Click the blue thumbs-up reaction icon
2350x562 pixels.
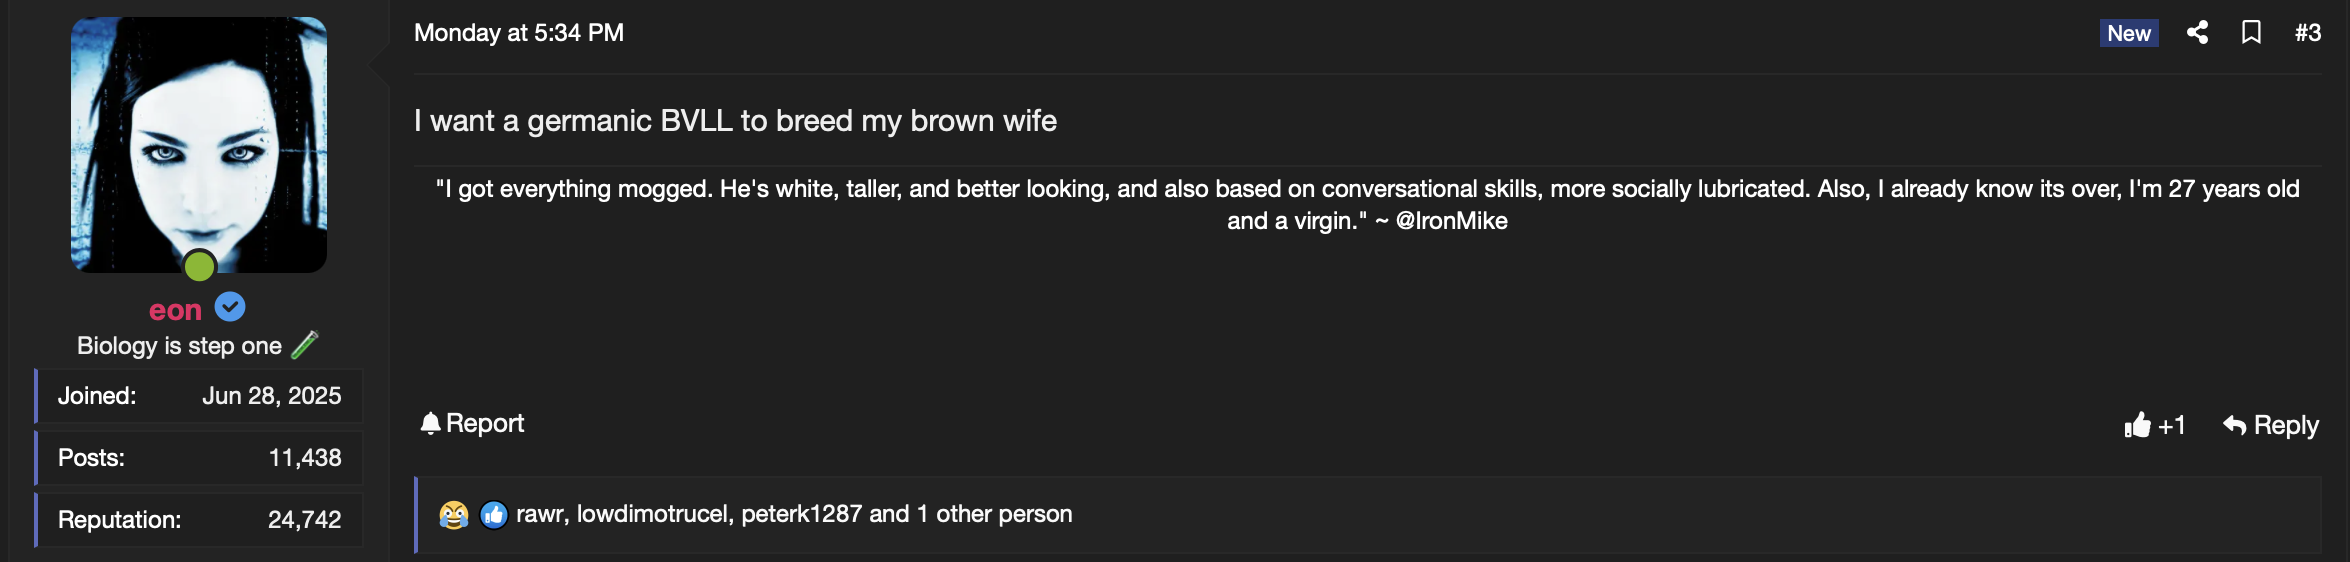point(494,515)
